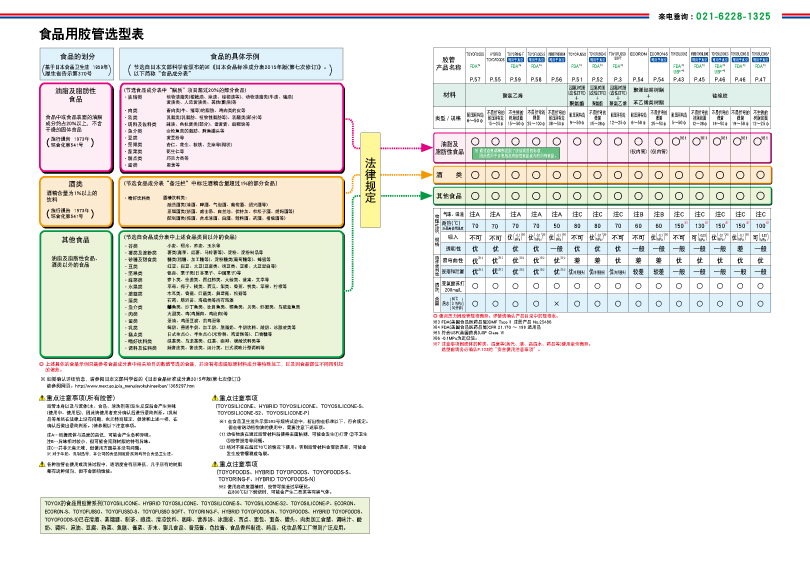Click the page reference P.55
810x573 pixels.
(495, 80)
